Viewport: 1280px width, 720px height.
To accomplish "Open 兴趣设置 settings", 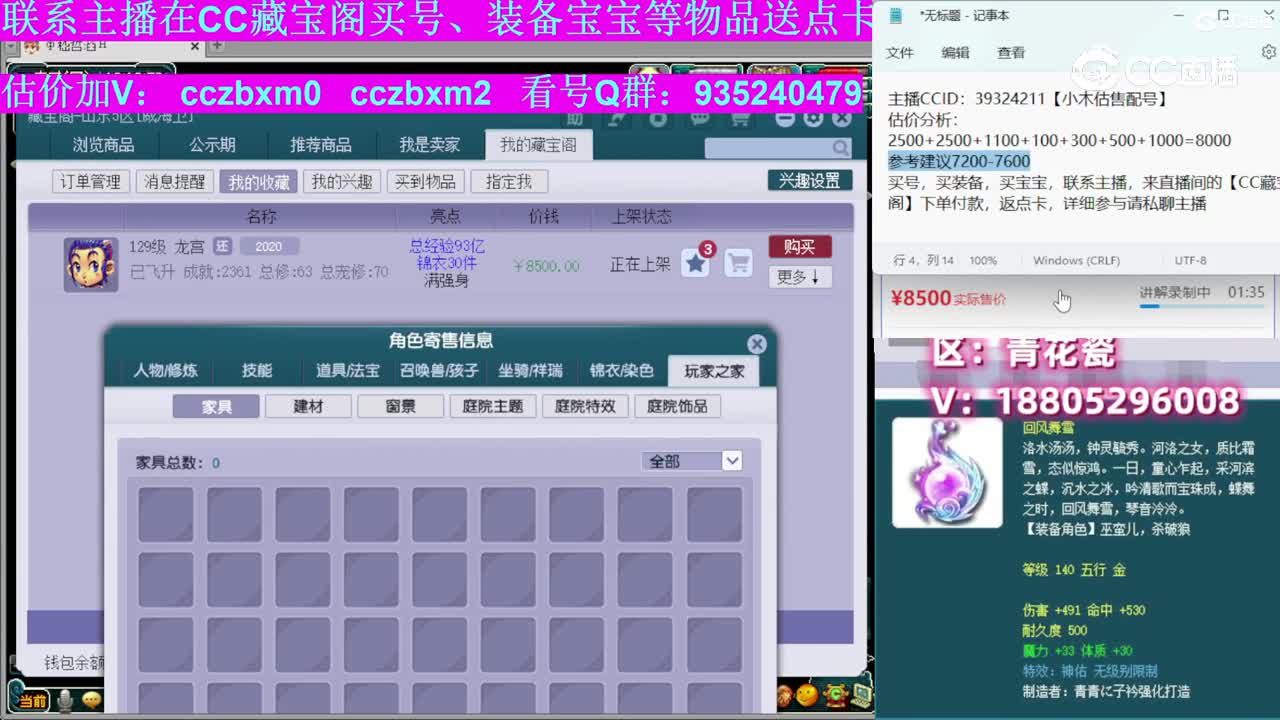I will point(810,180).
